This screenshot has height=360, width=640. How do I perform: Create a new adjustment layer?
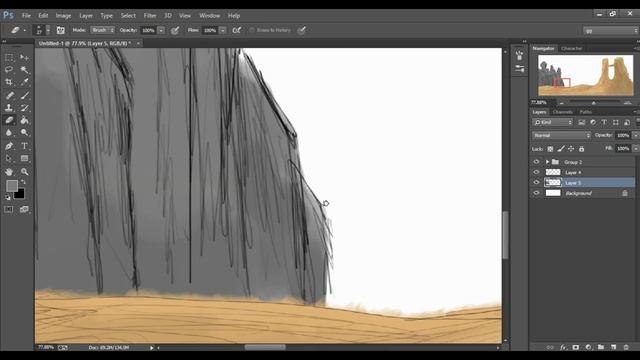(588, 347)
